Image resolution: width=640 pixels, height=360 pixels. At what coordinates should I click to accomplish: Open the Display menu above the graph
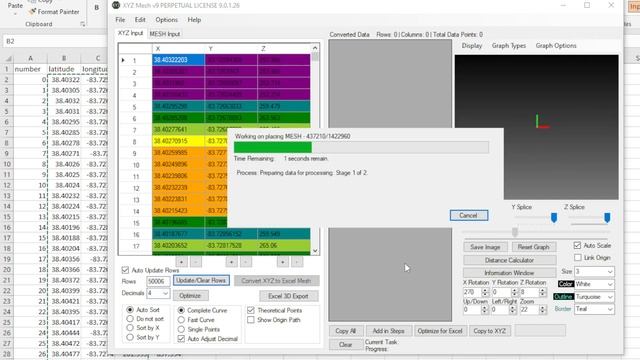pyautogui.click(x=472, y=46)
